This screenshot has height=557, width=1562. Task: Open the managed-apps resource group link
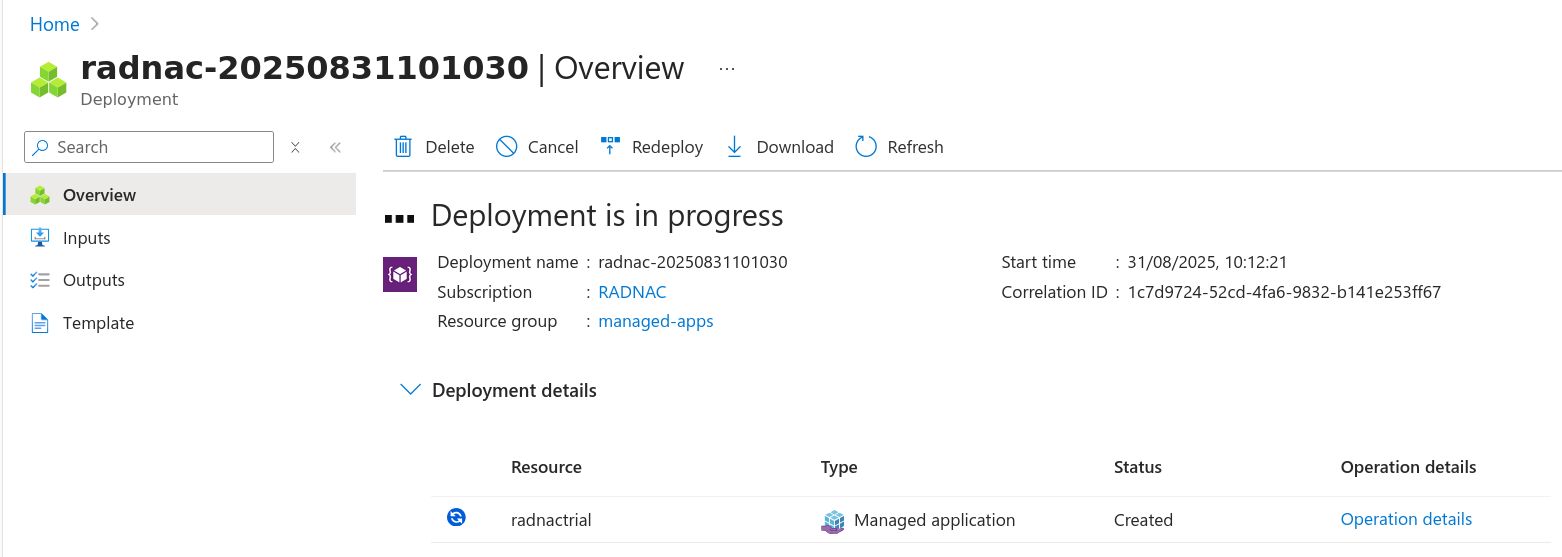[x=656, y=321]
